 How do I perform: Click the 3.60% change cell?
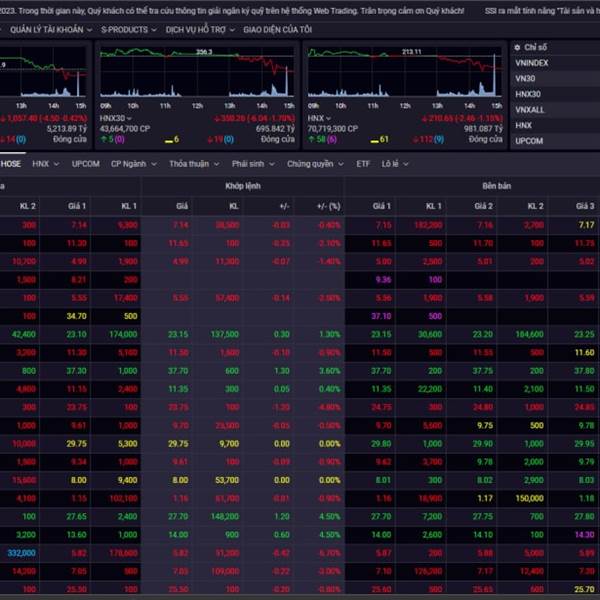(x=330, y=371)
